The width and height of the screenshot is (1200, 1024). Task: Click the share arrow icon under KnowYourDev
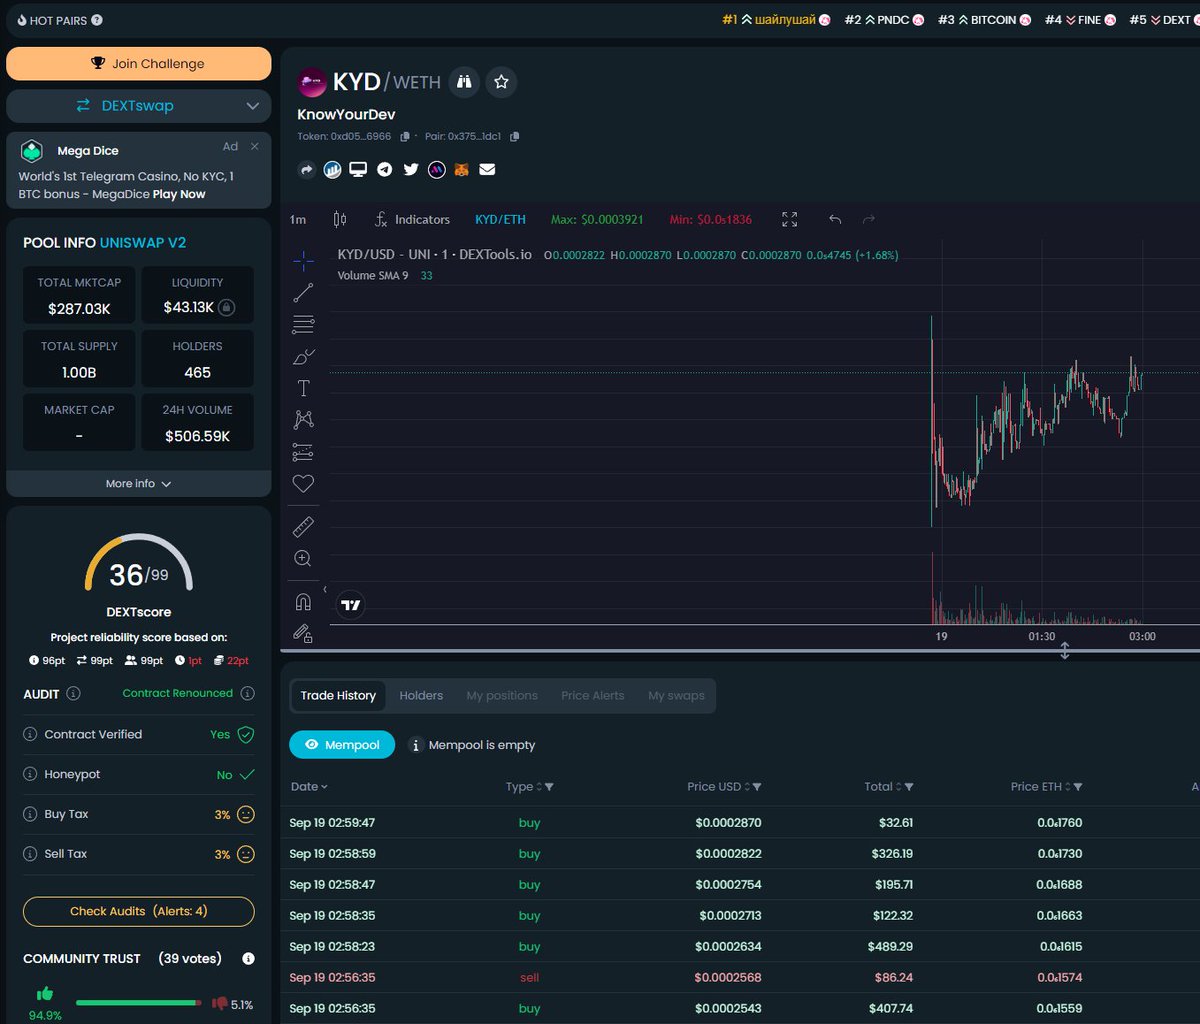click(x=307, y=170)
